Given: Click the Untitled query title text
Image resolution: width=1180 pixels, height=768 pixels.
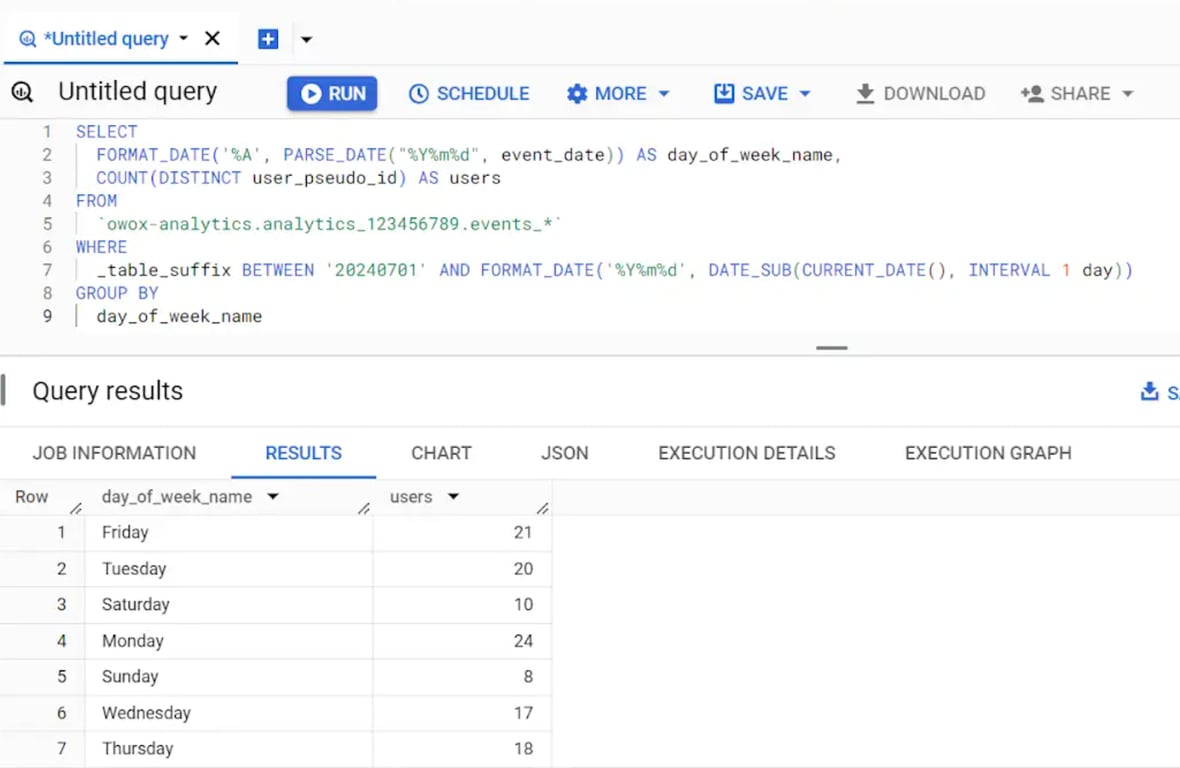Looking at the screenshot, I should (138, 92).
